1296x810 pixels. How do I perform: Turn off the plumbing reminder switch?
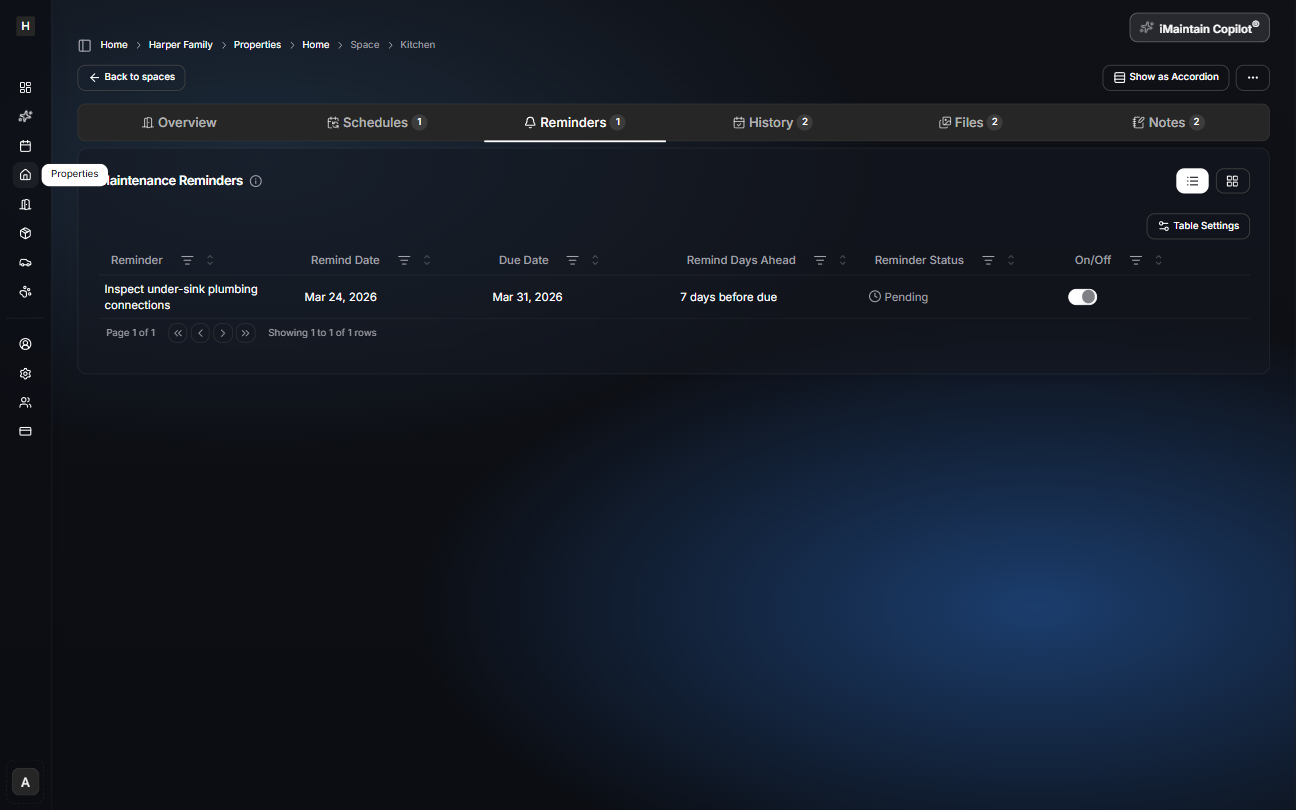pyautogui.click(x=1082, y=297)
